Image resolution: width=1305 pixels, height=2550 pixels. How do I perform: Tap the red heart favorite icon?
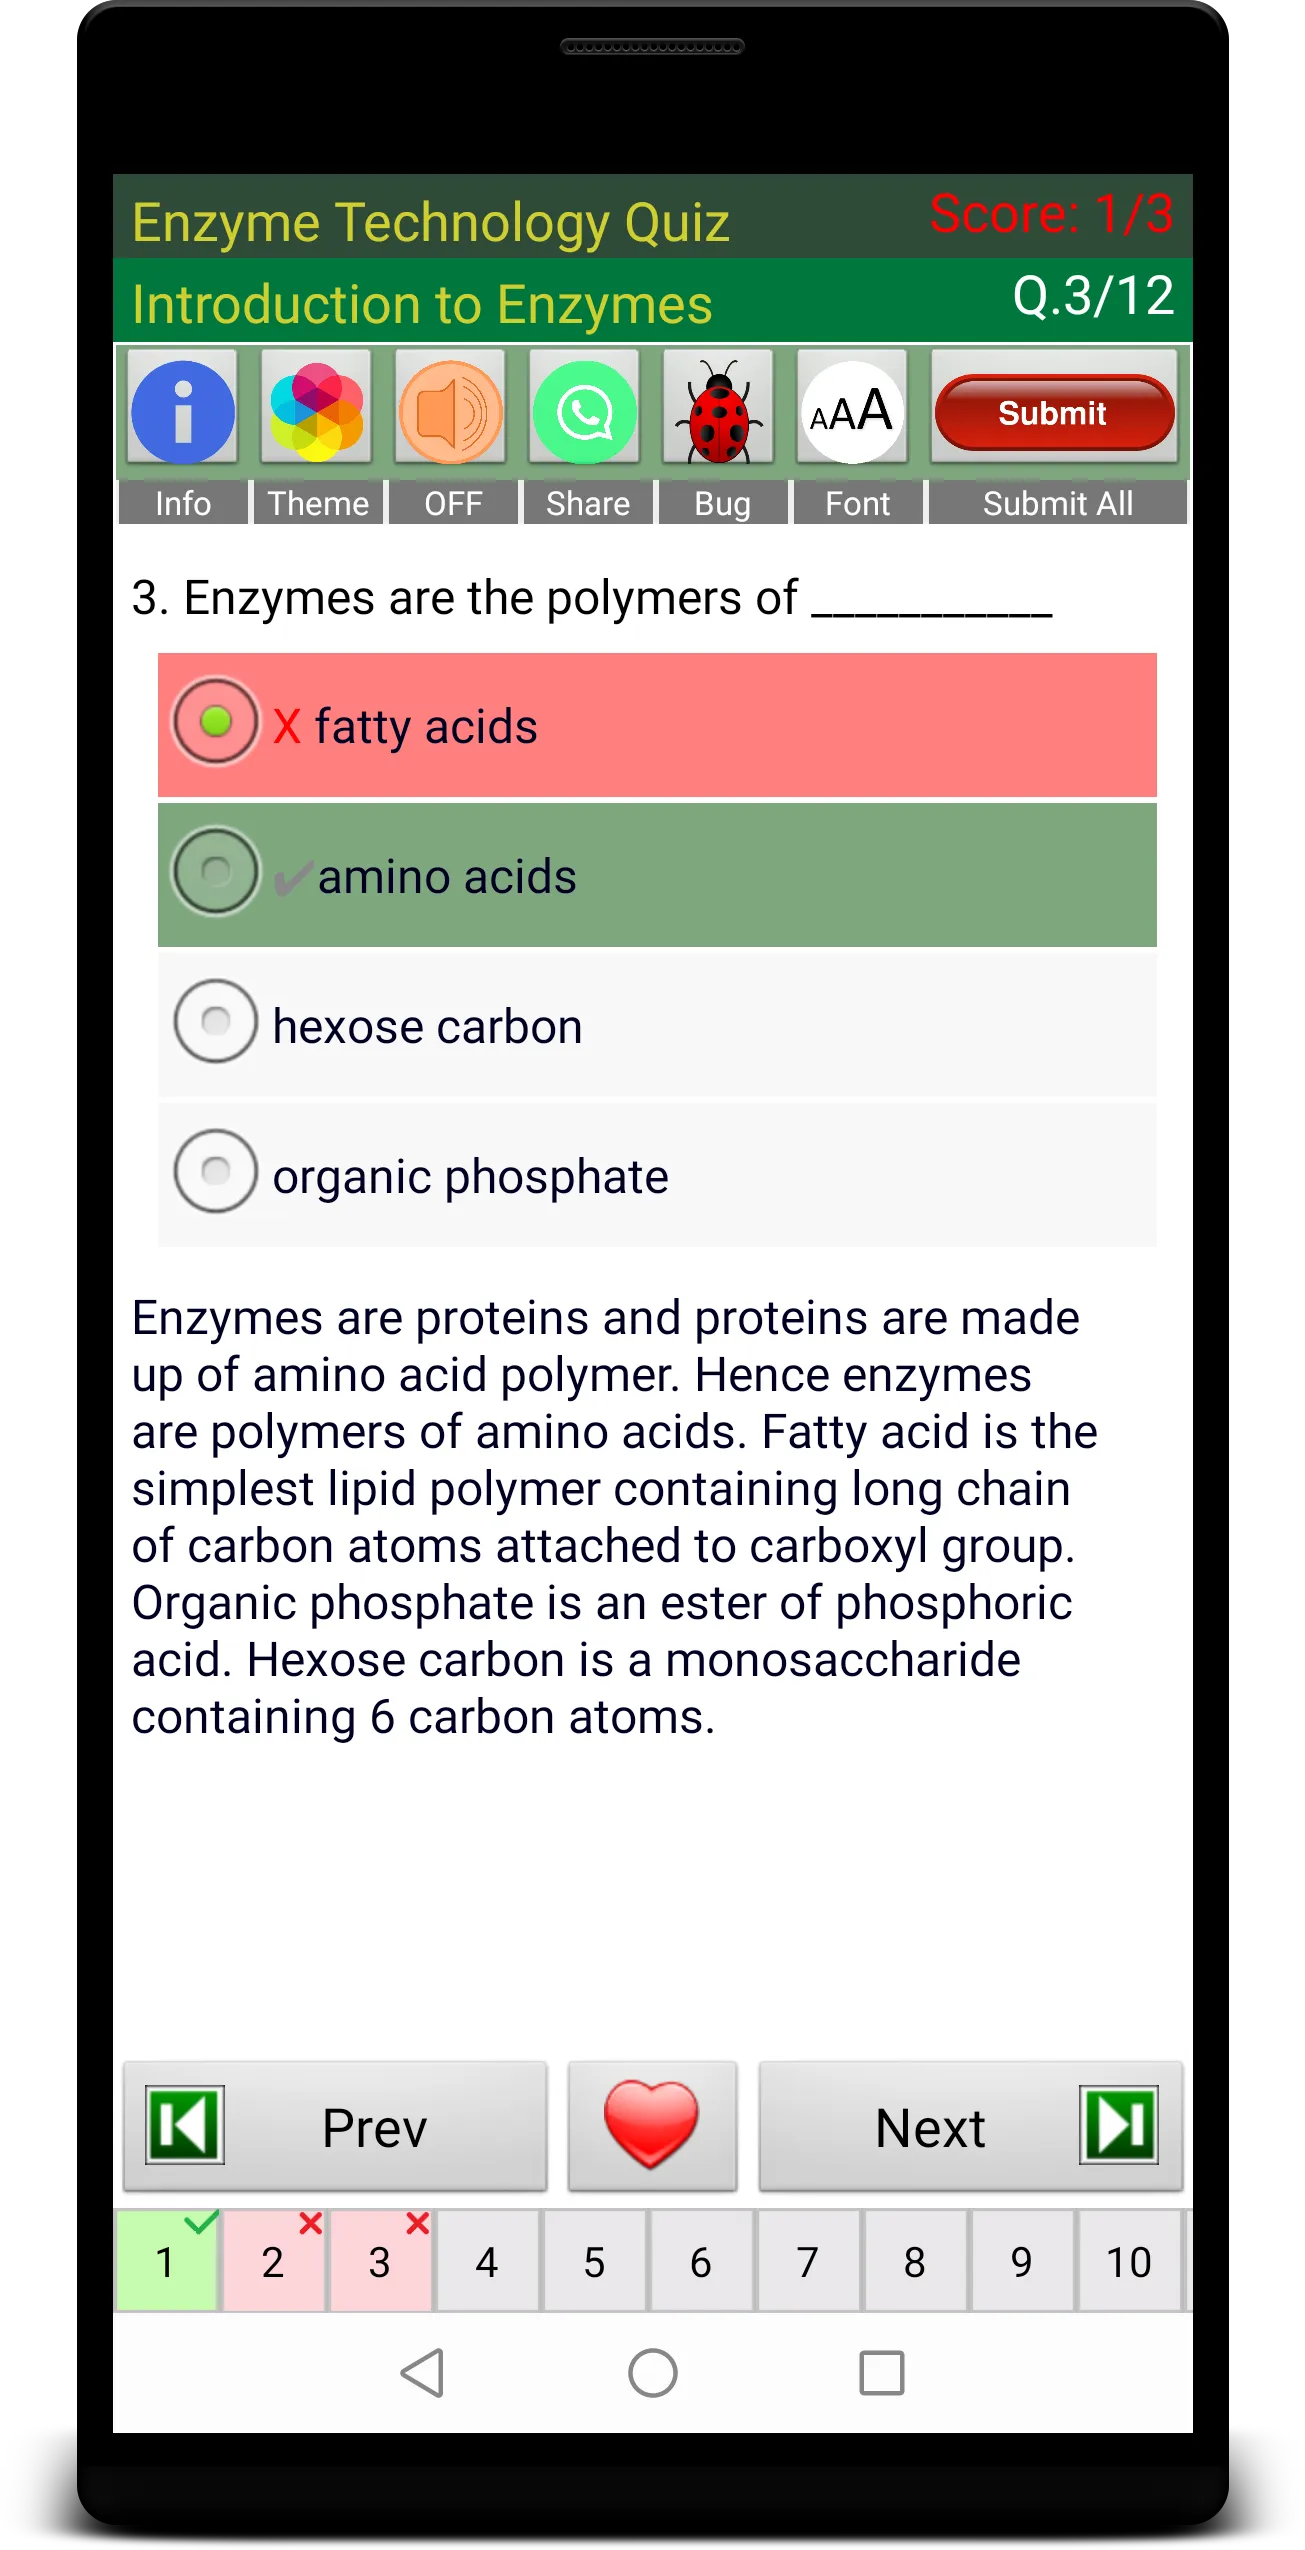point(652,2126)
